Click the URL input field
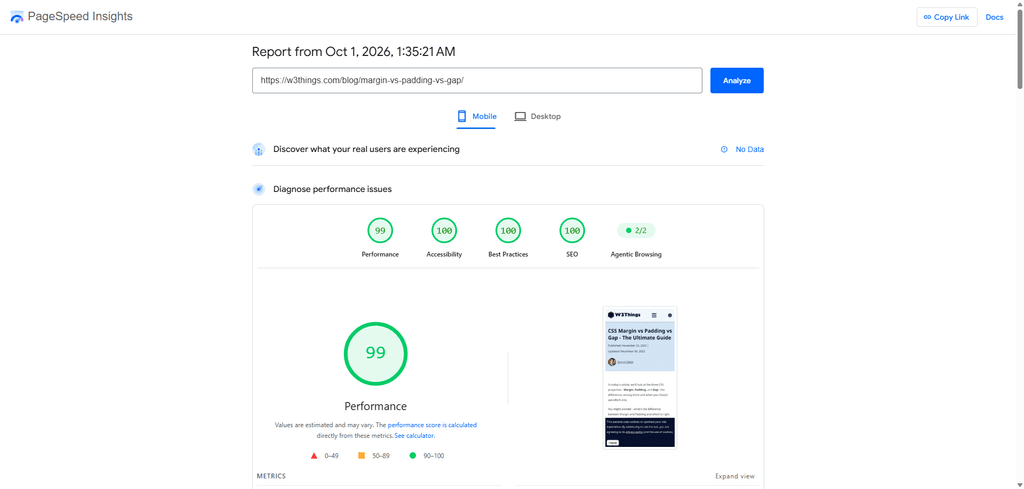Screen dimensions: 1024x489 coord(477,80)
